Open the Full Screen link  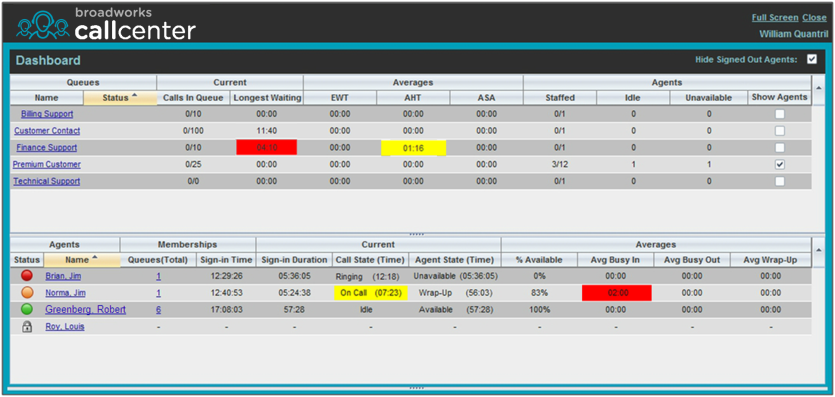(775, 18)
